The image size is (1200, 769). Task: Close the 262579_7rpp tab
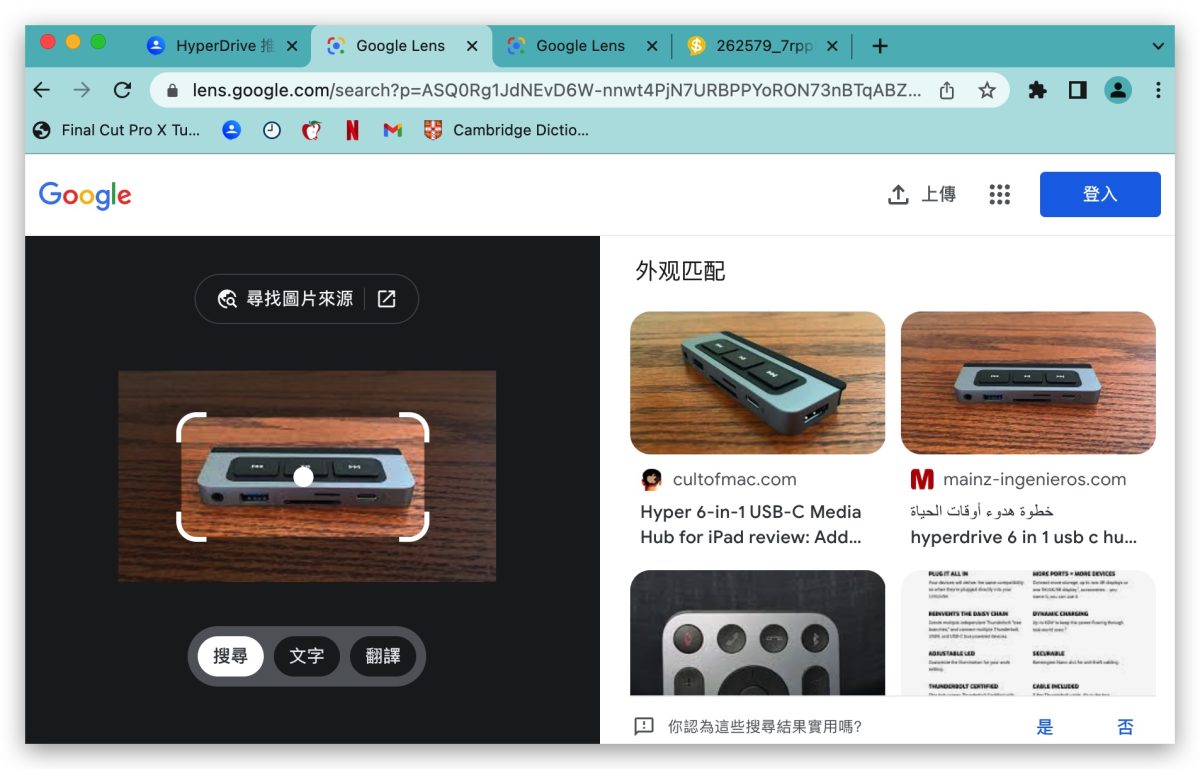832,46
